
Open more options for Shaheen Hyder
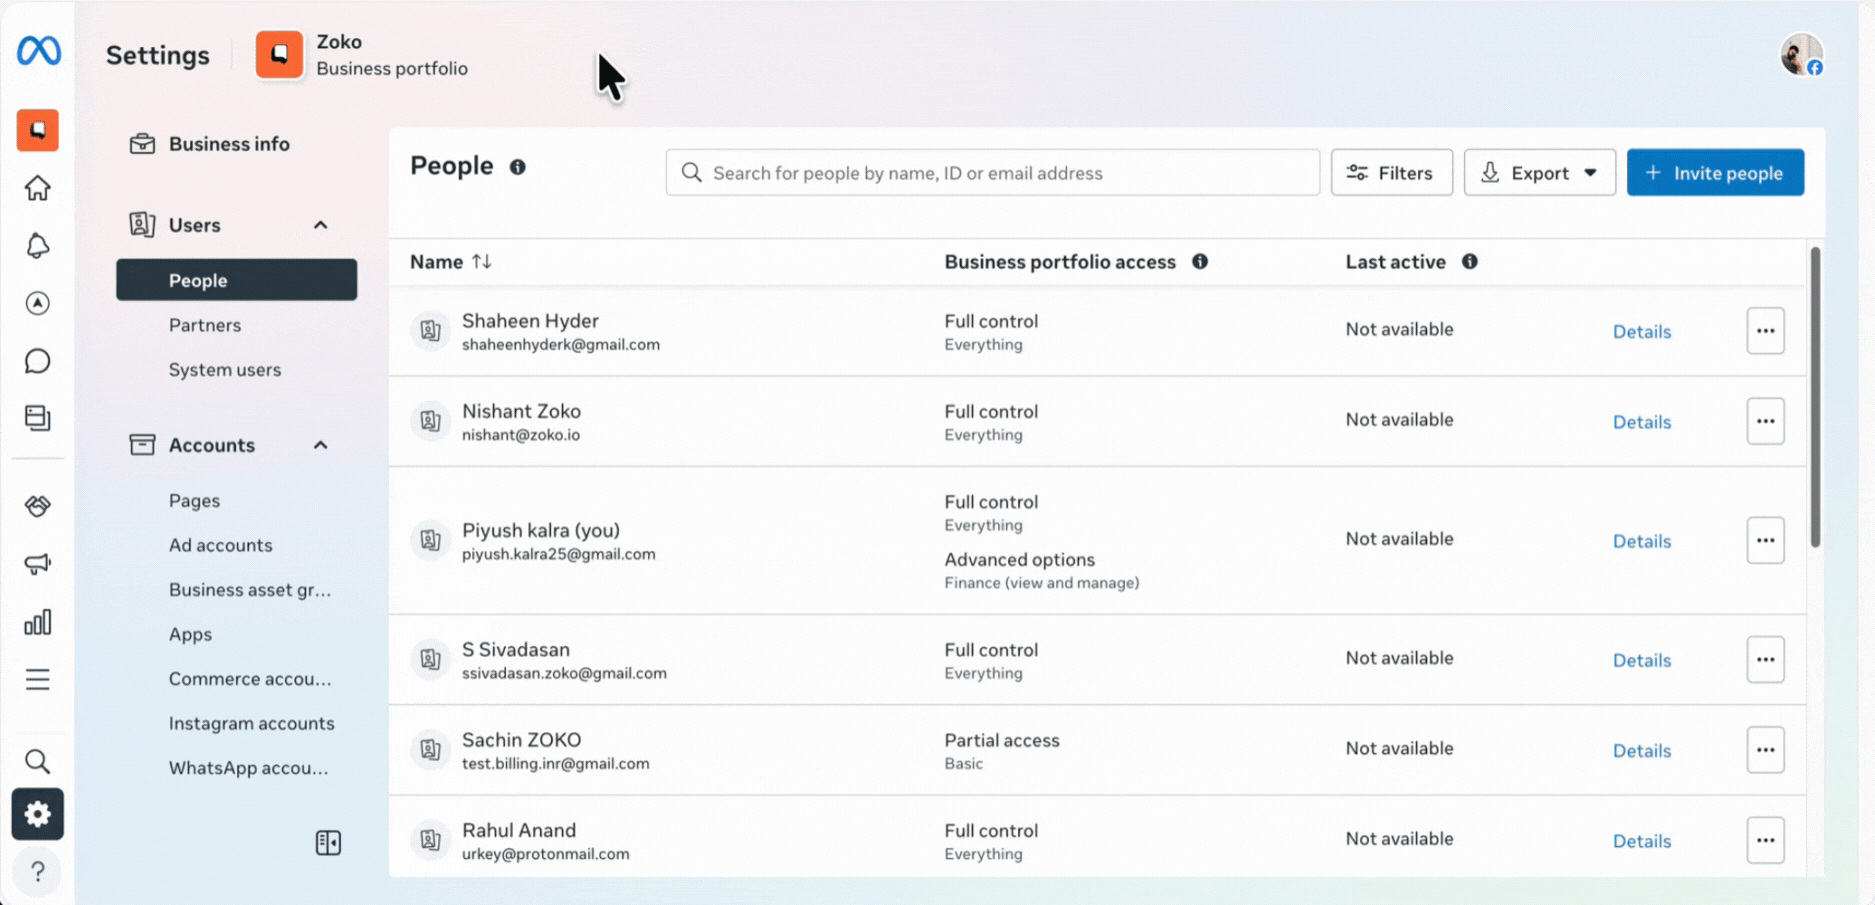pos(1766,331)
